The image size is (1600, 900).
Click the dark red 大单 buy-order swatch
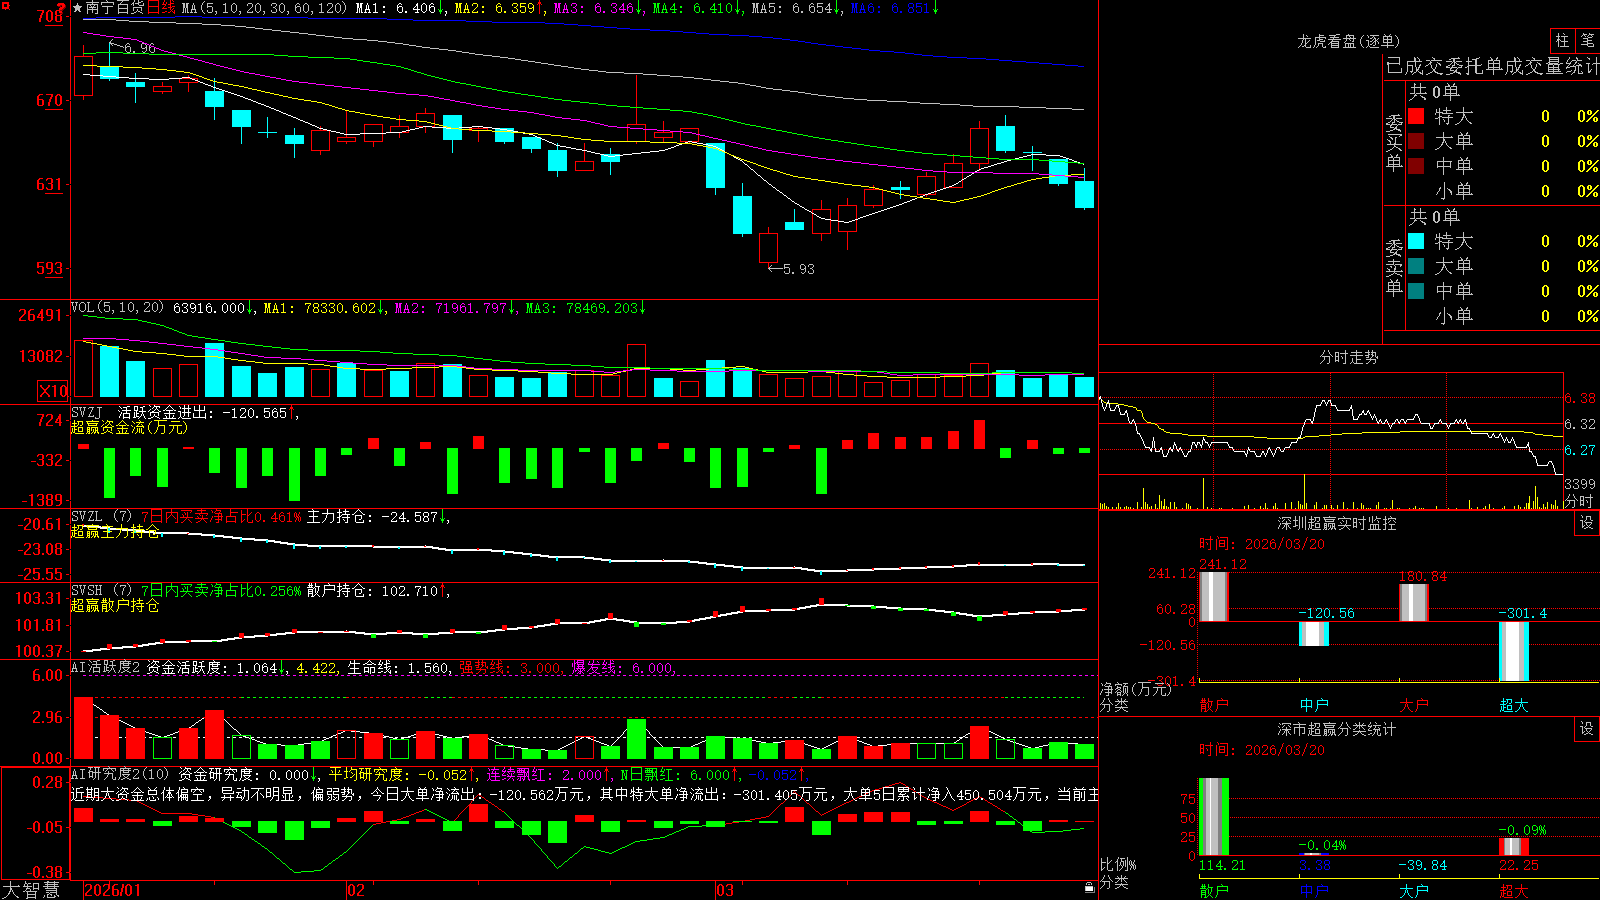tap(1416, 141)
